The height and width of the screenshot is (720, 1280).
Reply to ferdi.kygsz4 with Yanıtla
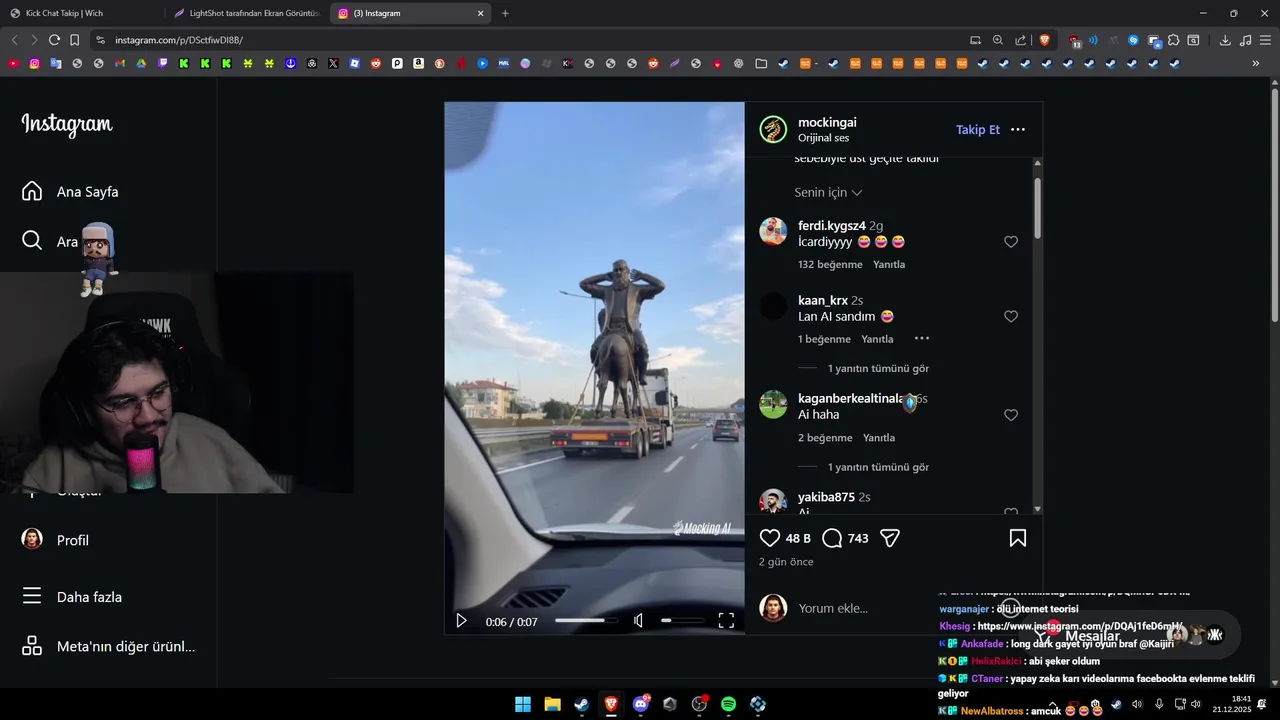pyautogui.click(x=889, y=265)
